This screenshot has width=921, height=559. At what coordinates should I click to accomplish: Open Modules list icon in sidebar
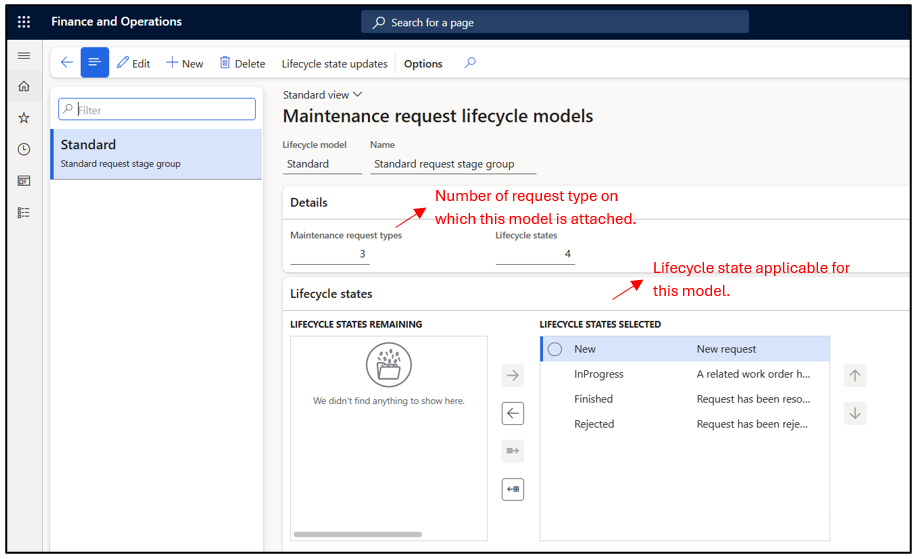coord(24,213)
